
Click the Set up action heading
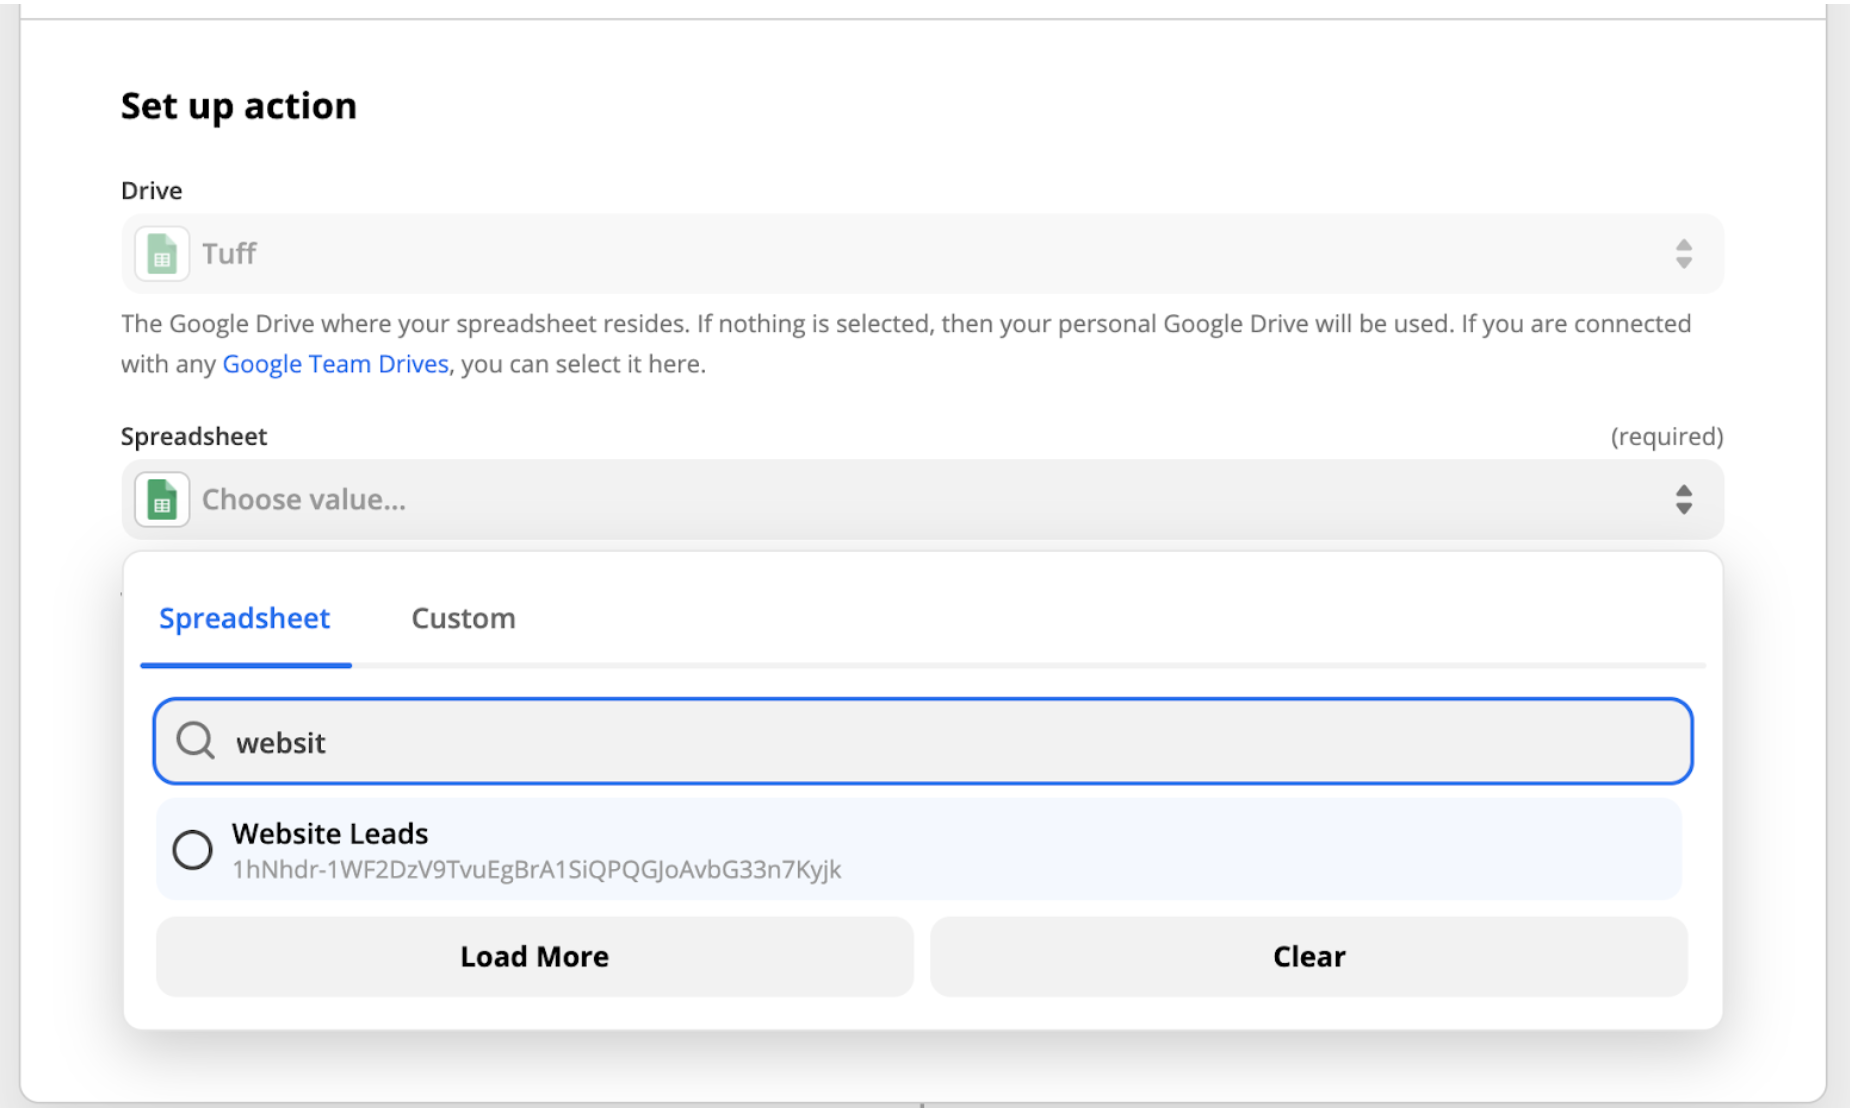tap(238, 105)
